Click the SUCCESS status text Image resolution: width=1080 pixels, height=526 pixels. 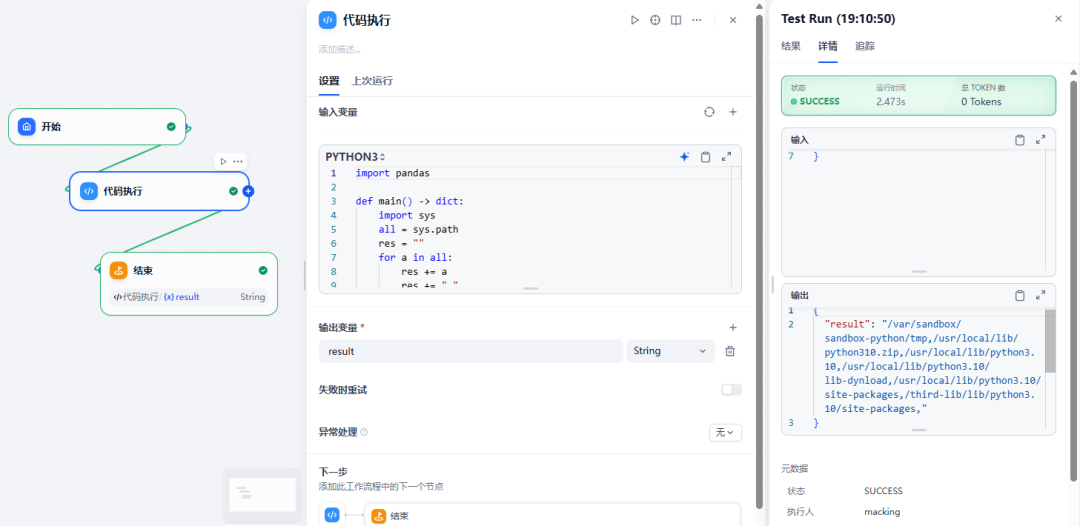(819, 101)
